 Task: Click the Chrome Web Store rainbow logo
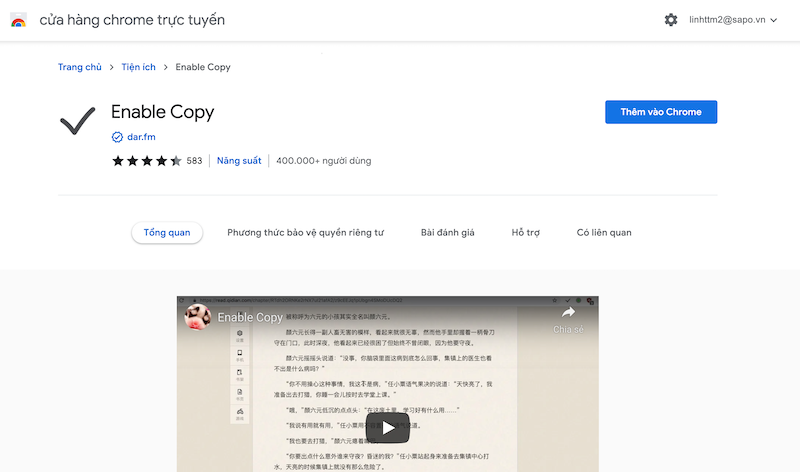click(x=18, y=20)
